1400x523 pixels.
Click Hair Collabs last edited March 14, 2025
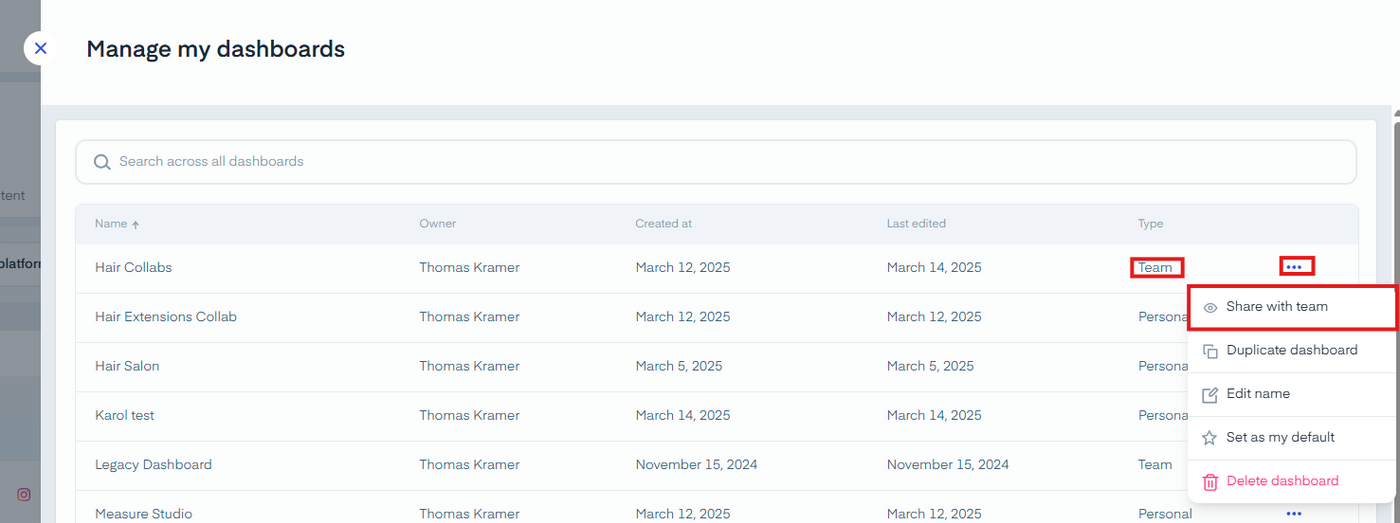pyautogui.click(x=934, y=268)
